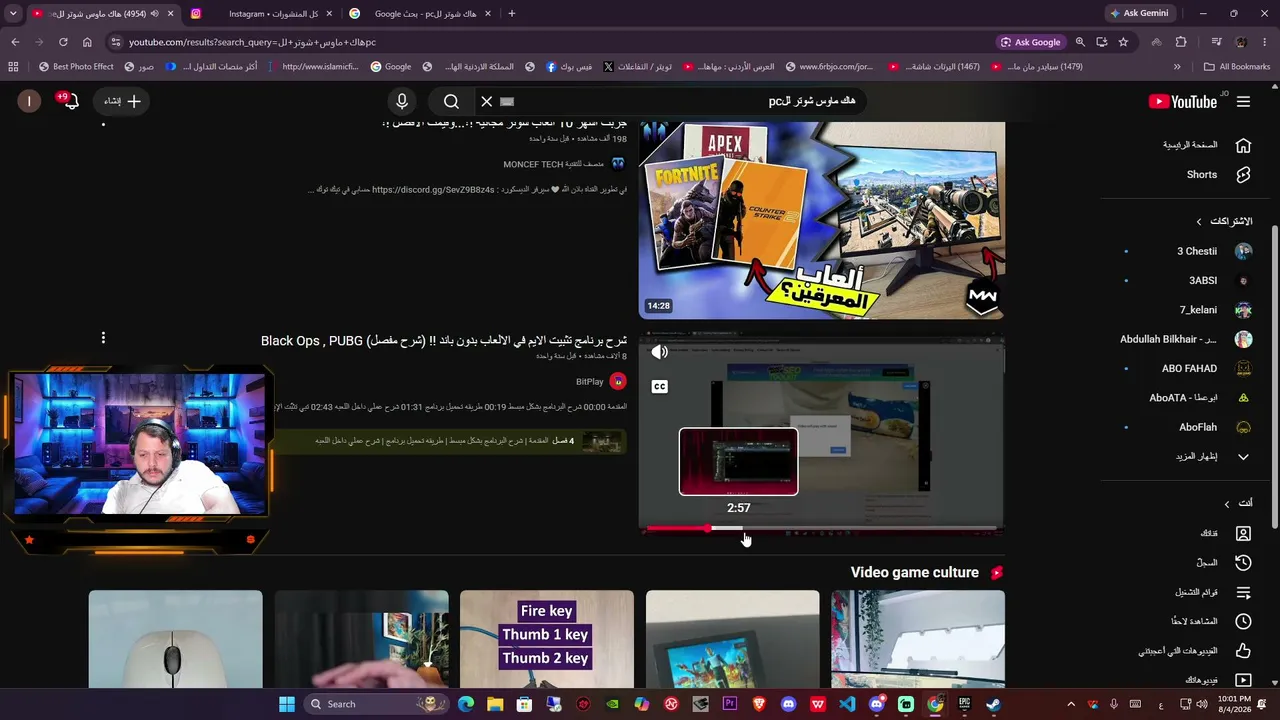1280x720 pixels.
Task: Open the browser Extensions puzzle icon
Action: pos(1181,42)
